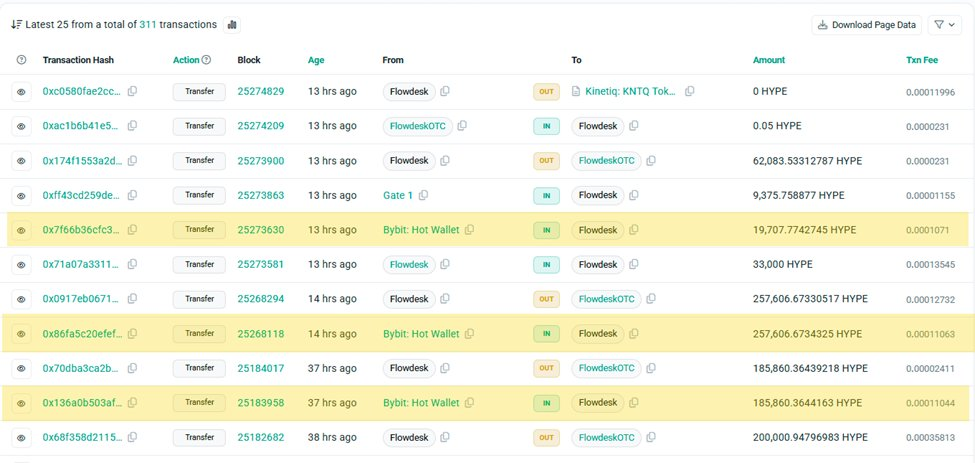
Task: Click the help icon beside Action header
Action: [207, 60]
